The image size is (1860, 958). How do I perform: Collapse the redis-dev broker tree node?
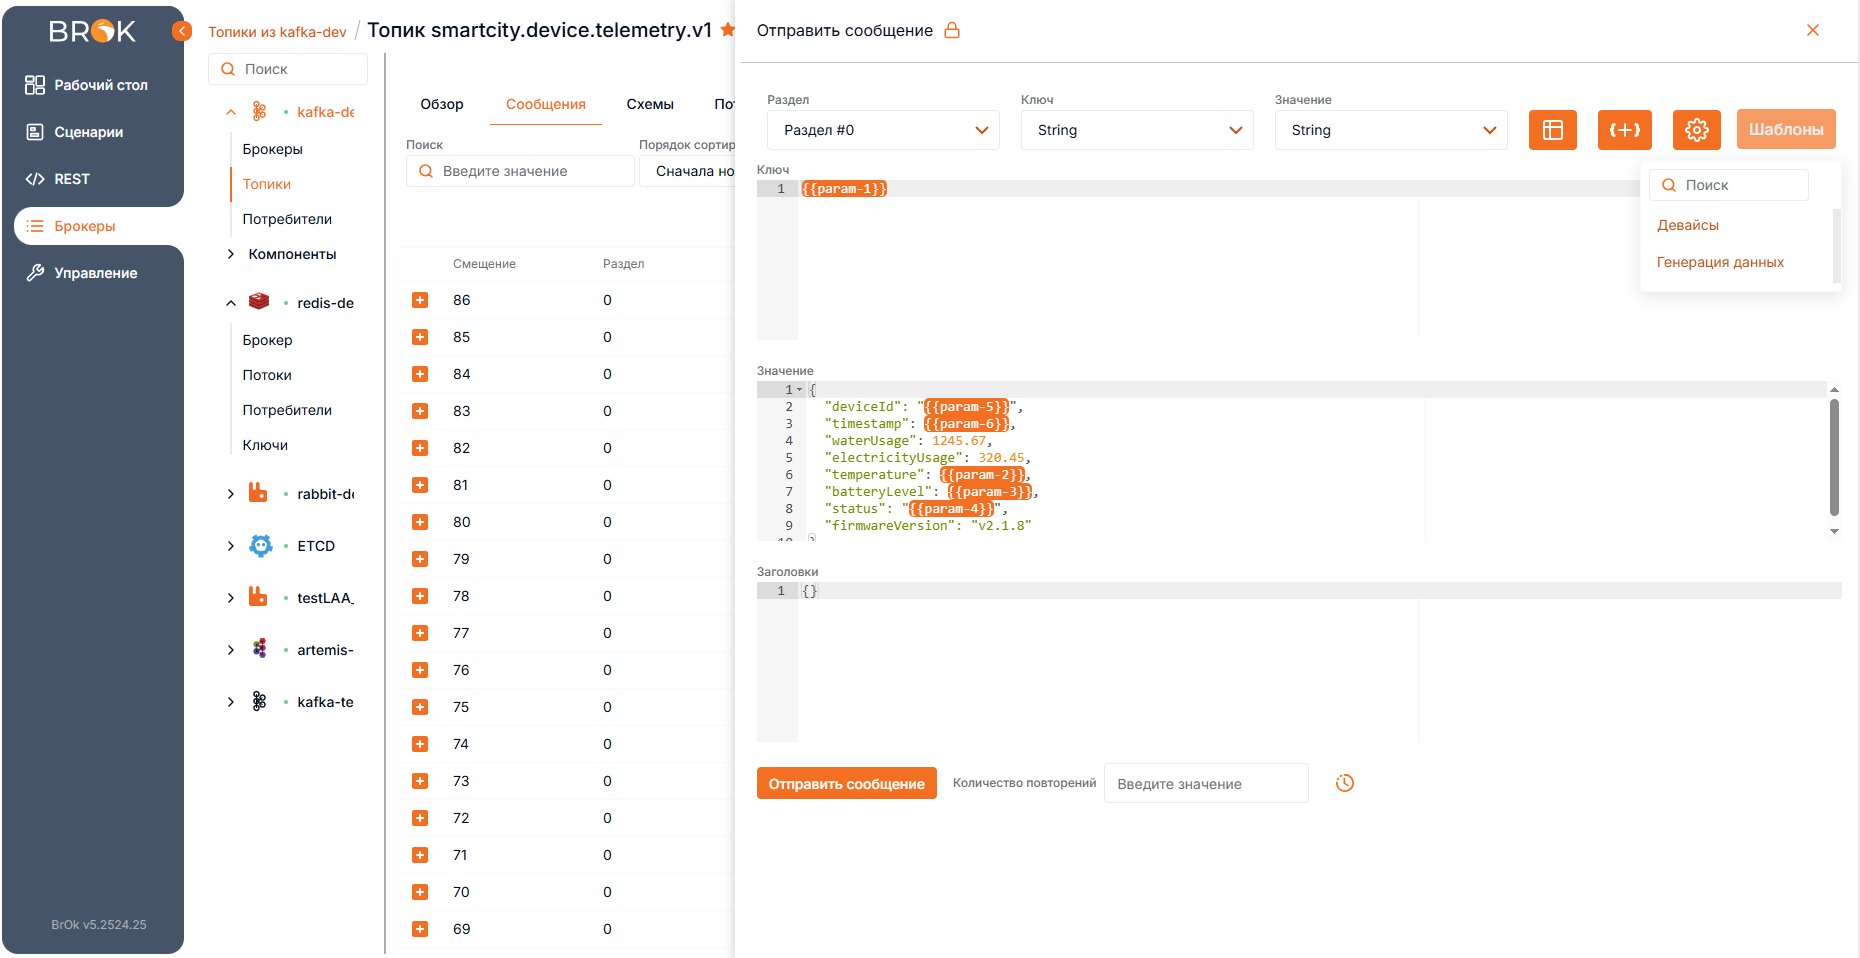pyautogui.click(x=231, y=303)
